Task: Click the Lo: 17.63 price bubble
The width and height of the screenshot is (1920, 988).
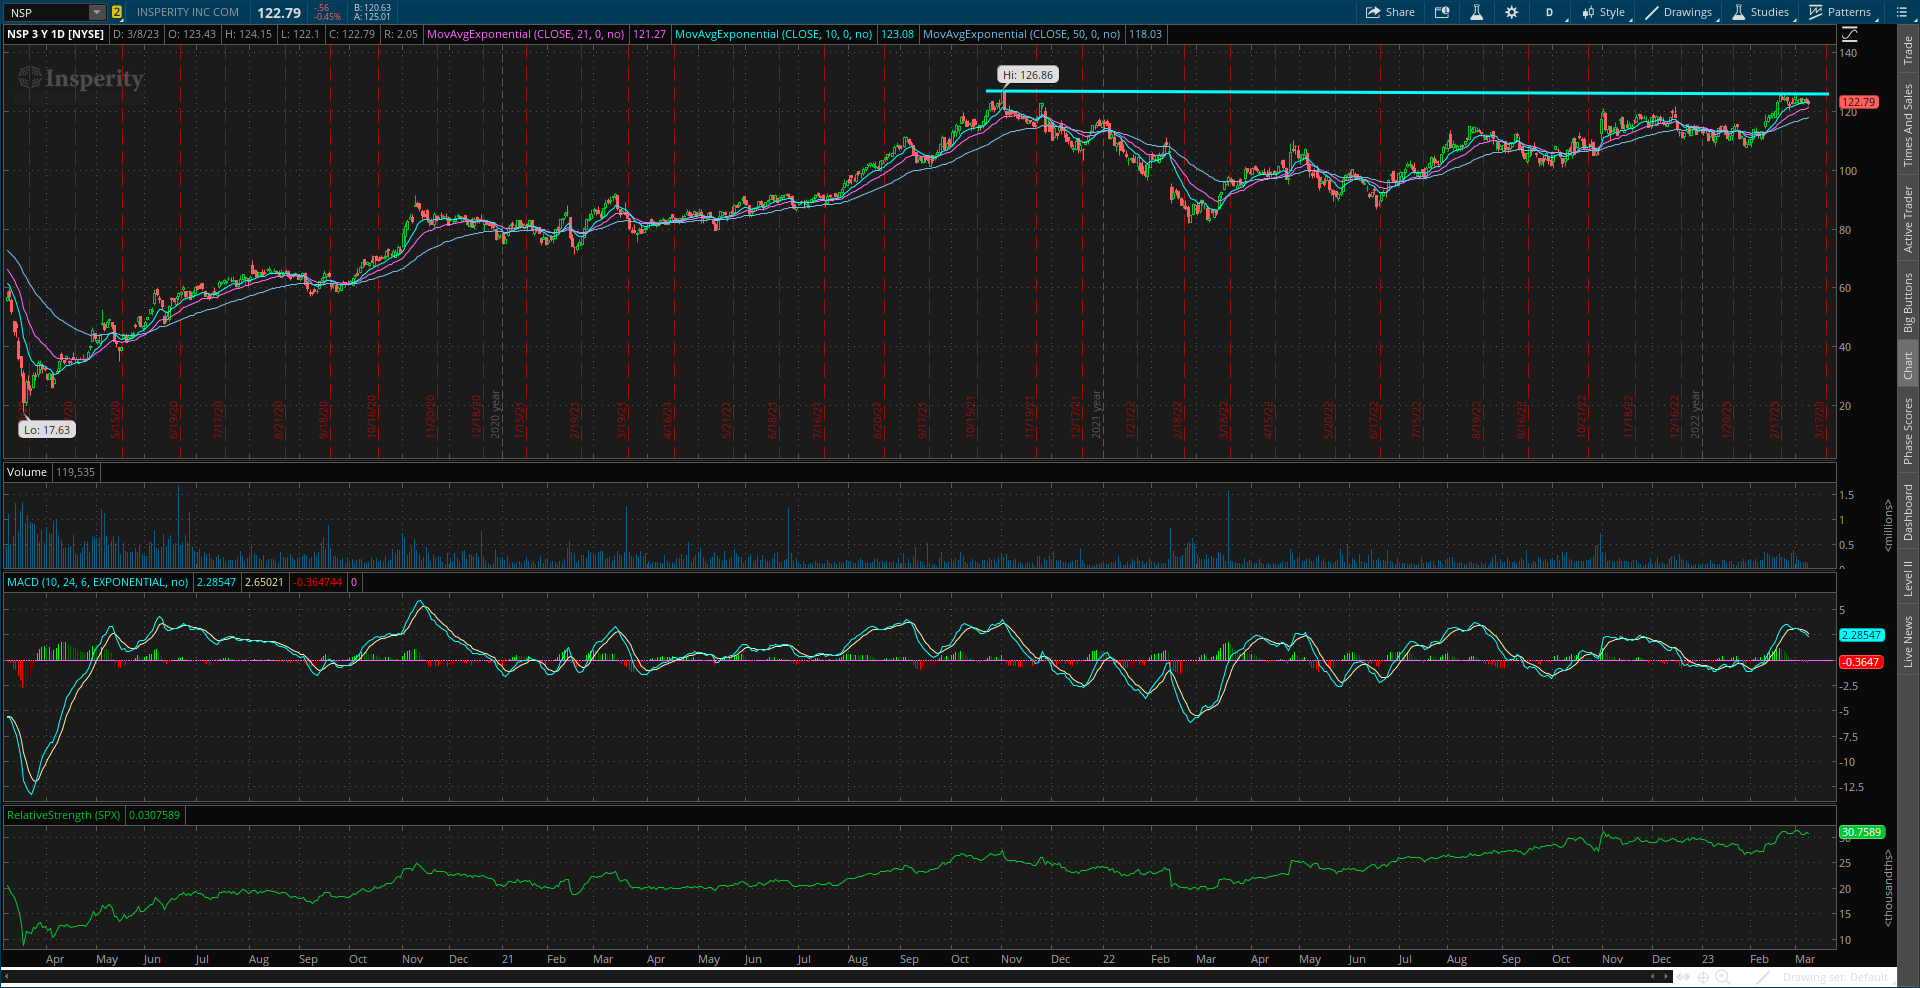Action: pyautogui.click(x=47, y=430)
